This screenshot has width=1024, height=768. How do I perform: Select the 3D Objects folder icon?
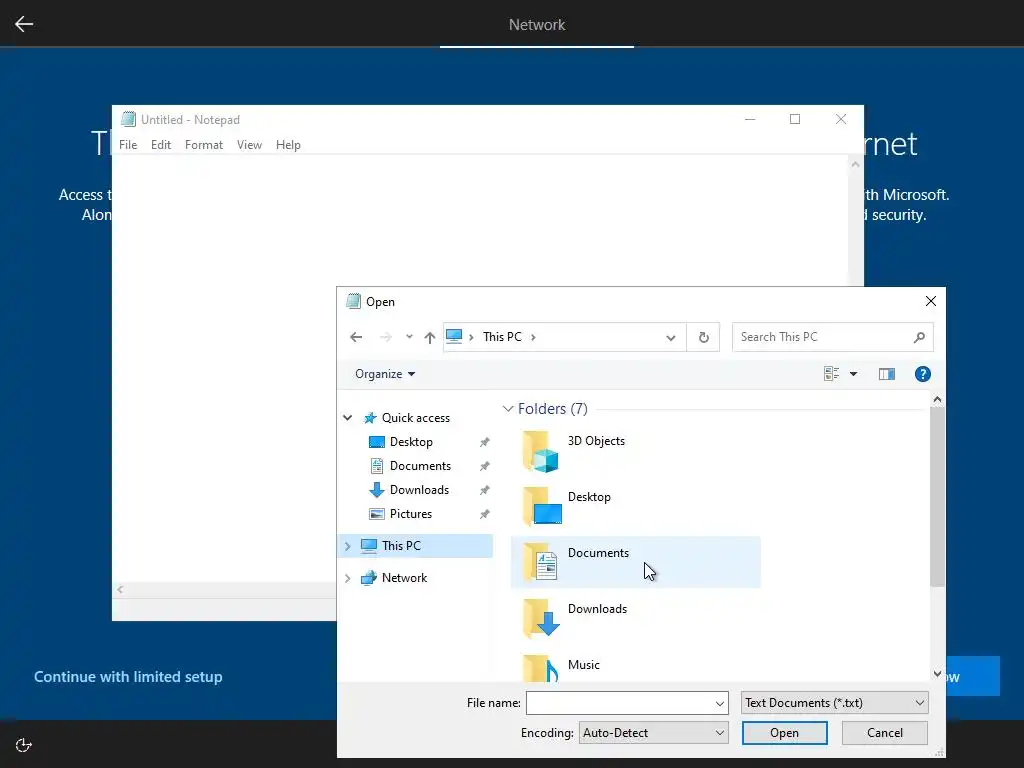(x=541, y=451)
